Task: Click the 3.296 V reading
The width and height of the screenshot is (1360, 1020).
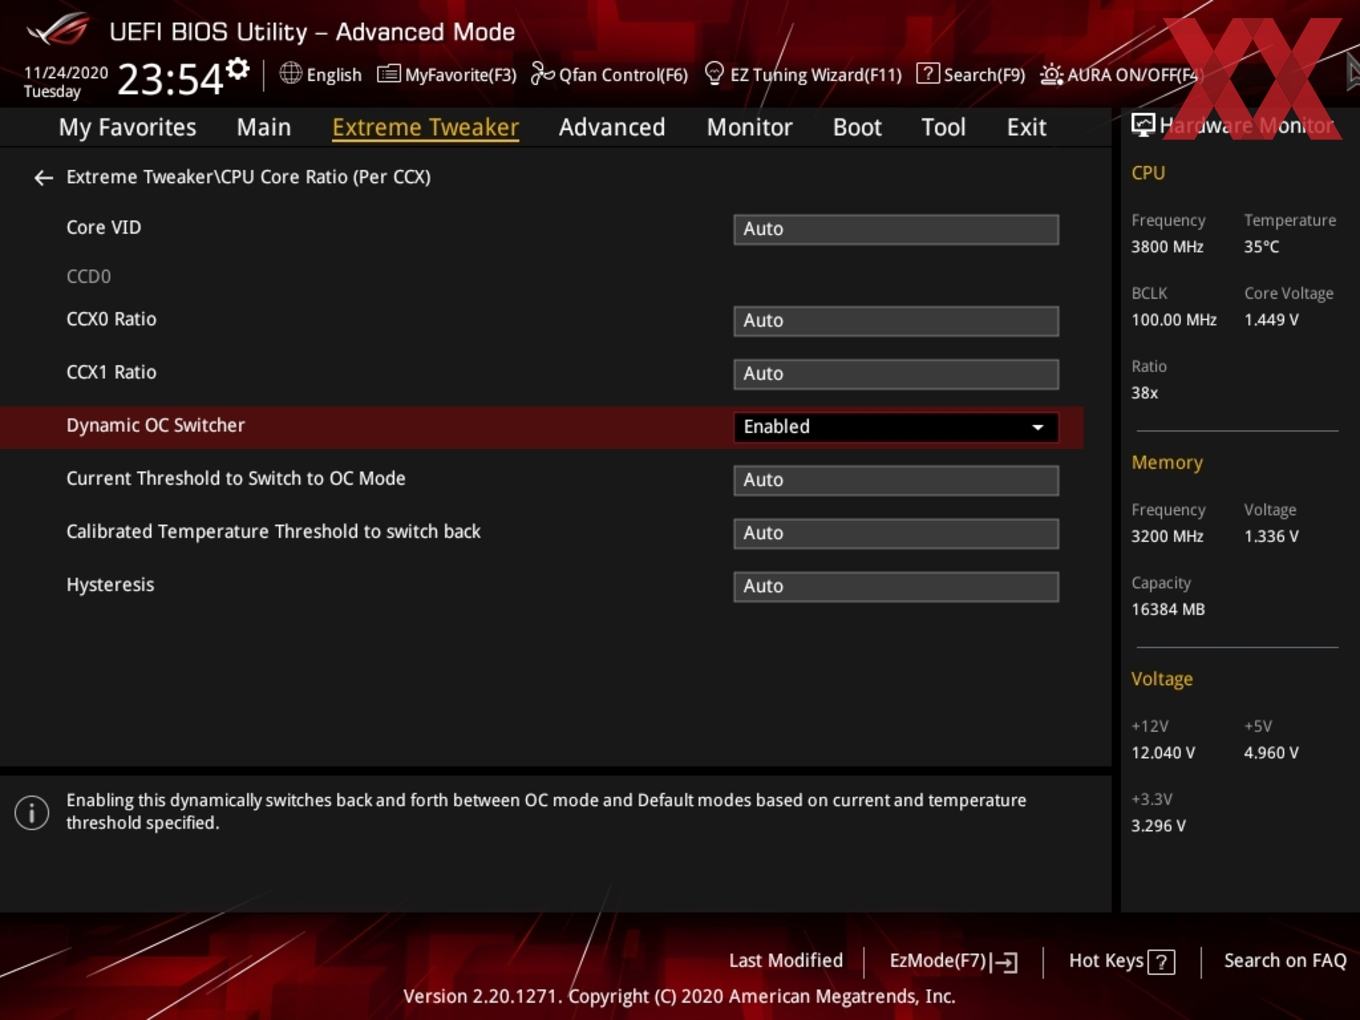Action: 1158,825
